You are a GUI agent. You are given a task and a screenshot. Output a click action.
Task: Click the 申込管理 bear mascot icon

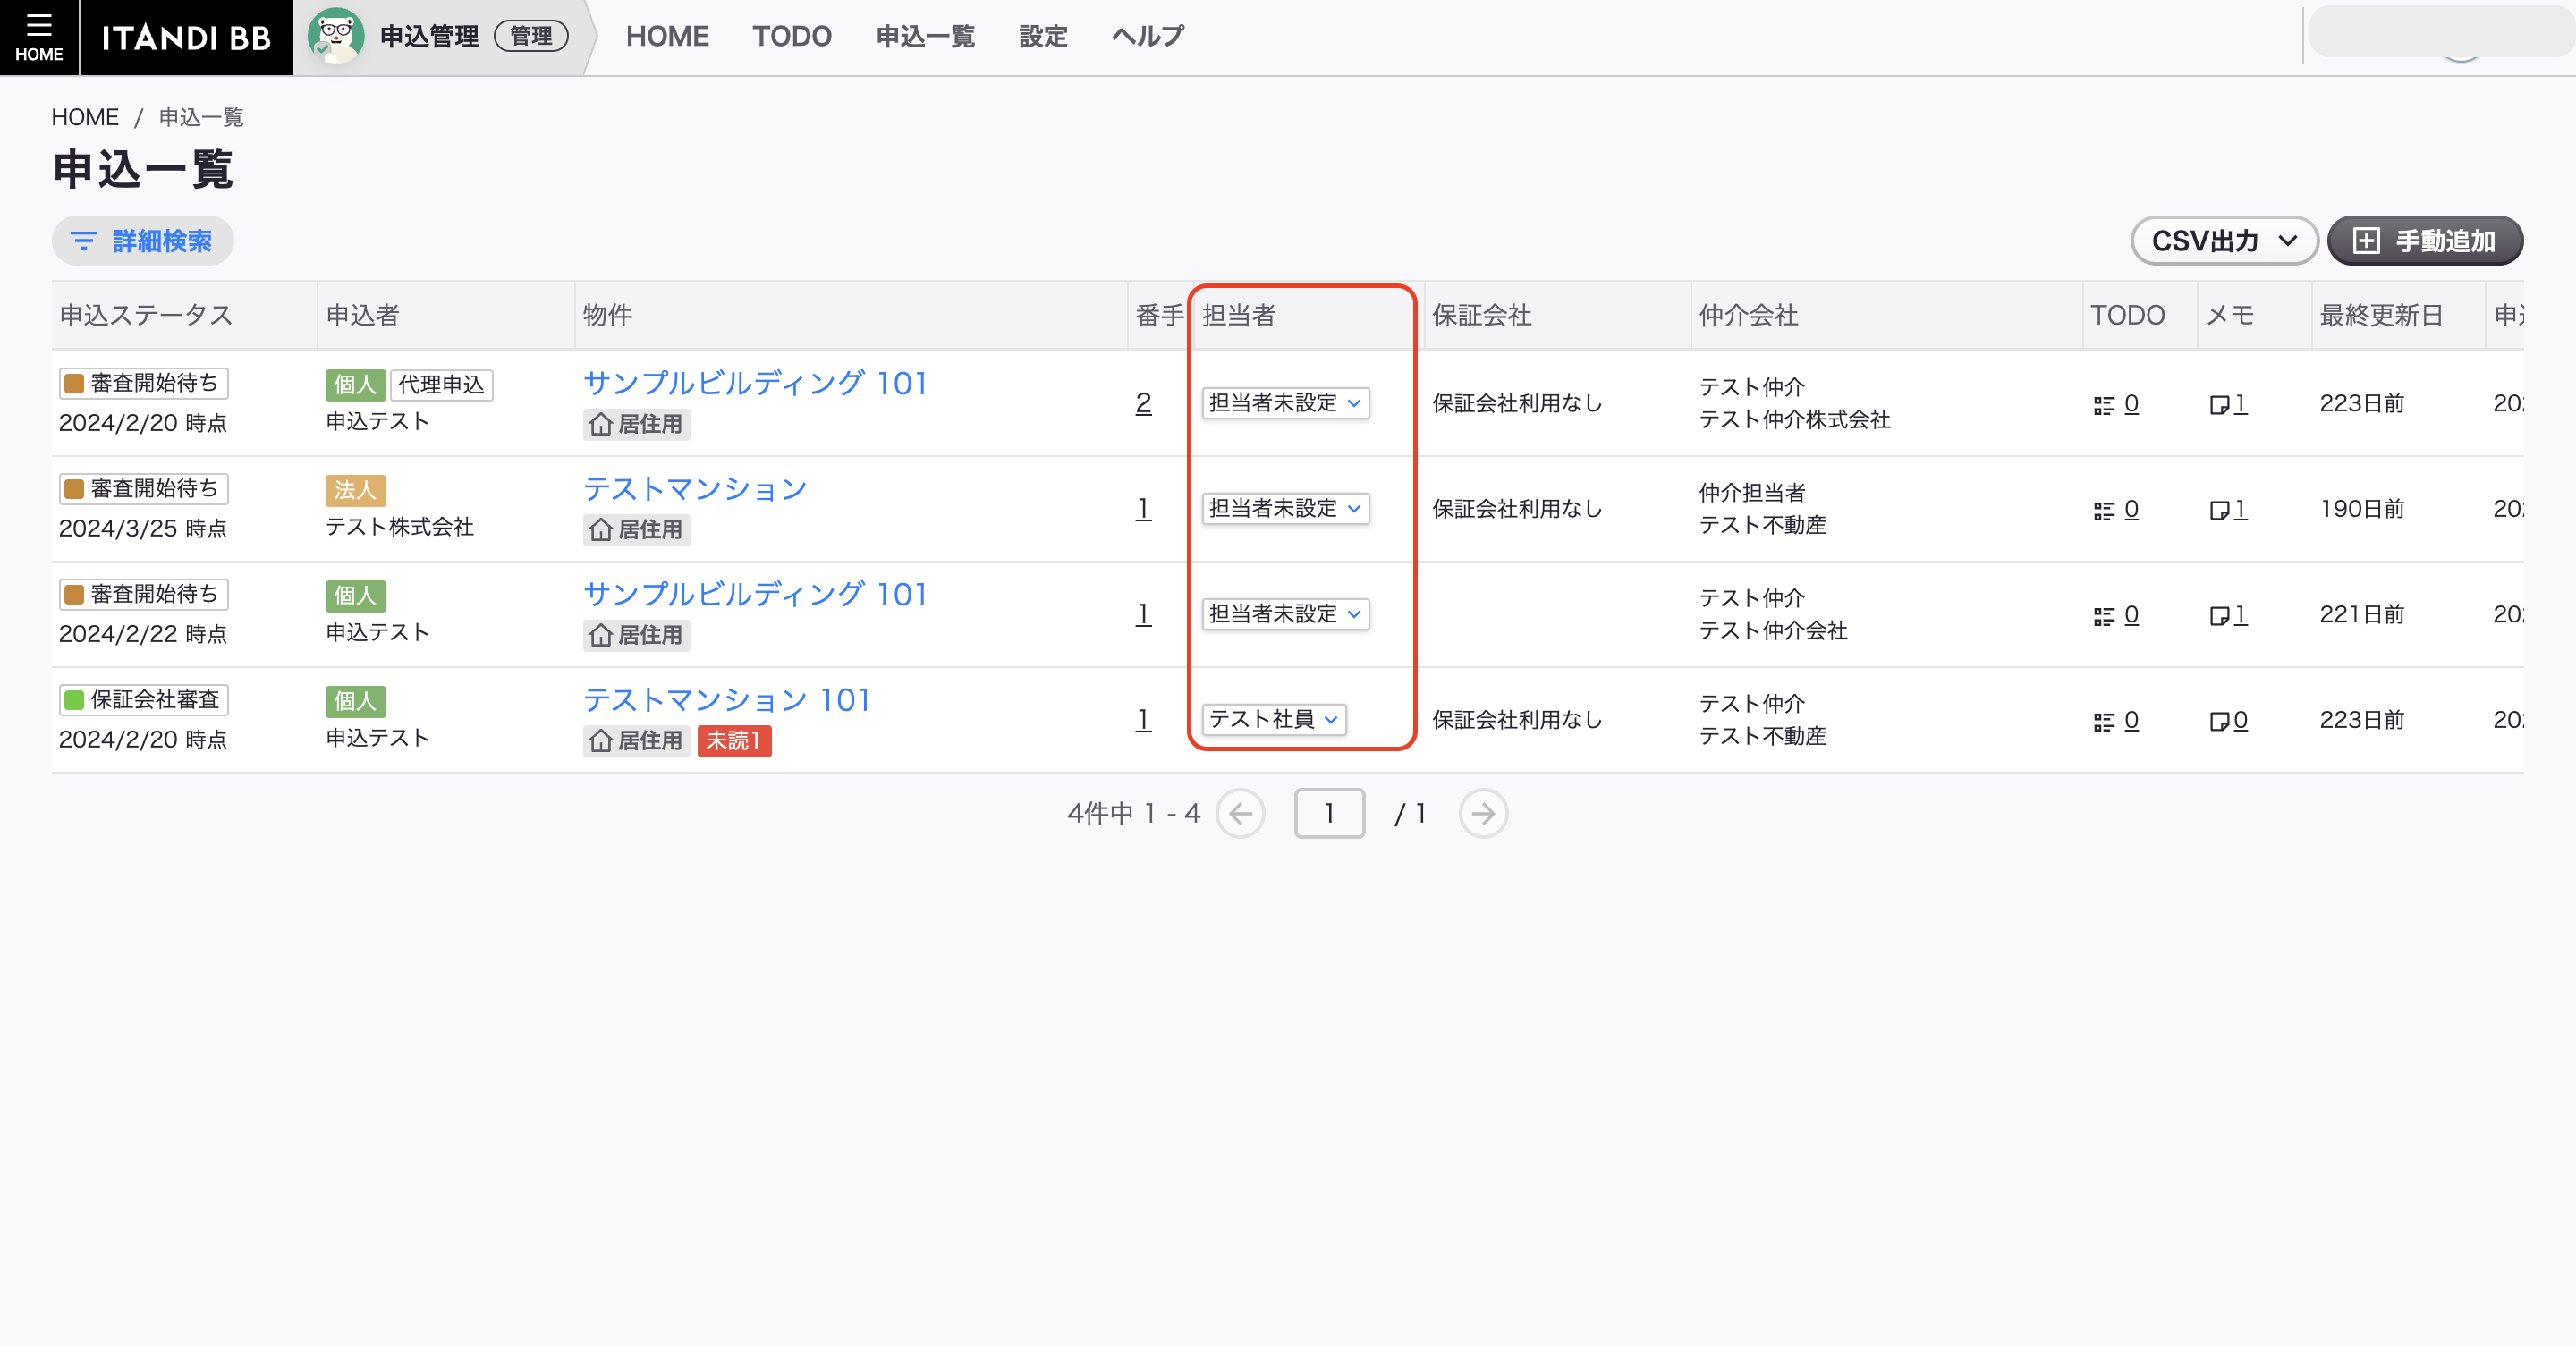pyautogui.click(x=336, y=36)
